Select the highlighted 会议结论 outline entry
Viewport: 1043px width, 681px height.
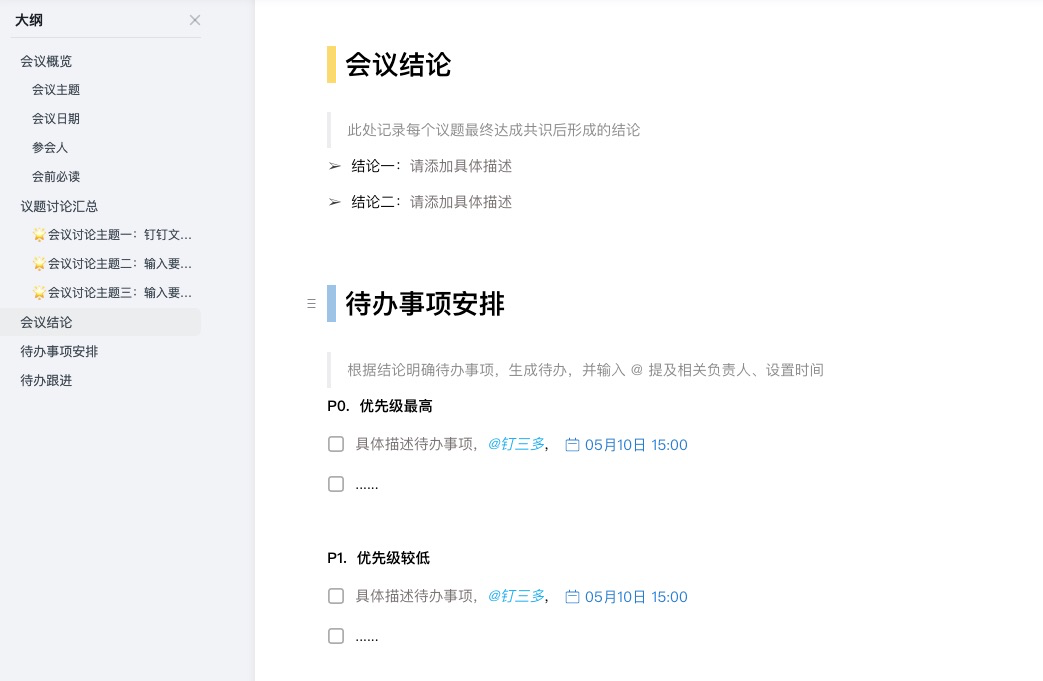(46, 322)
